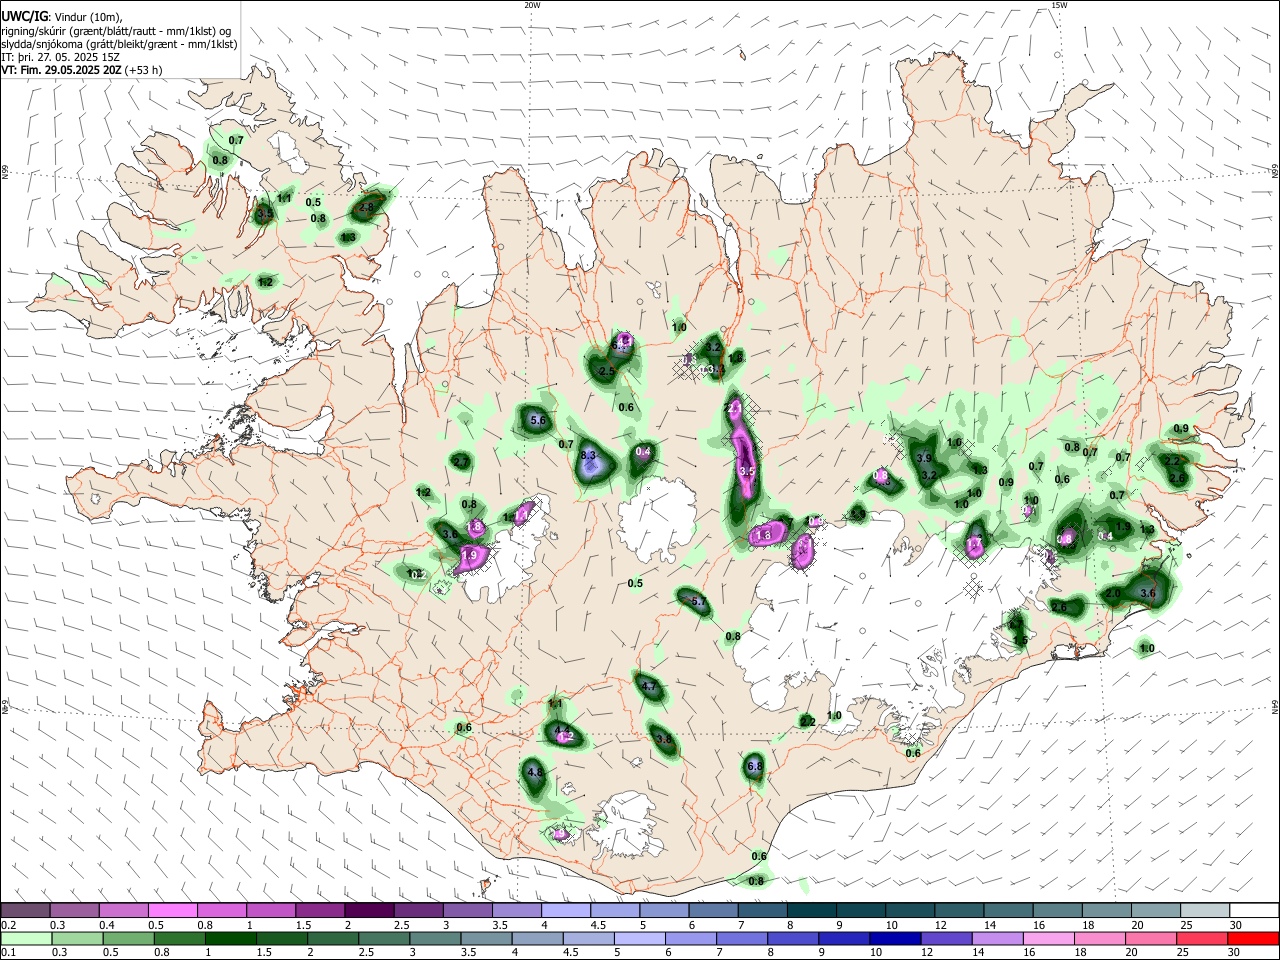Select the 2.5 precipitation value on the map

click(606, 371)
